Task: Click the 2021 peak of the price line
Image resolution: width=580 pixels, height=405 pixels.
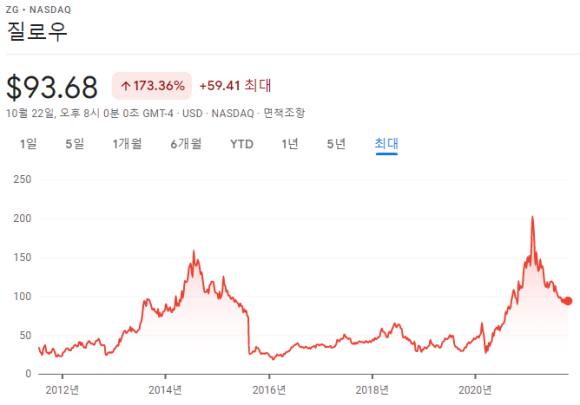Action: pos(532,217)
